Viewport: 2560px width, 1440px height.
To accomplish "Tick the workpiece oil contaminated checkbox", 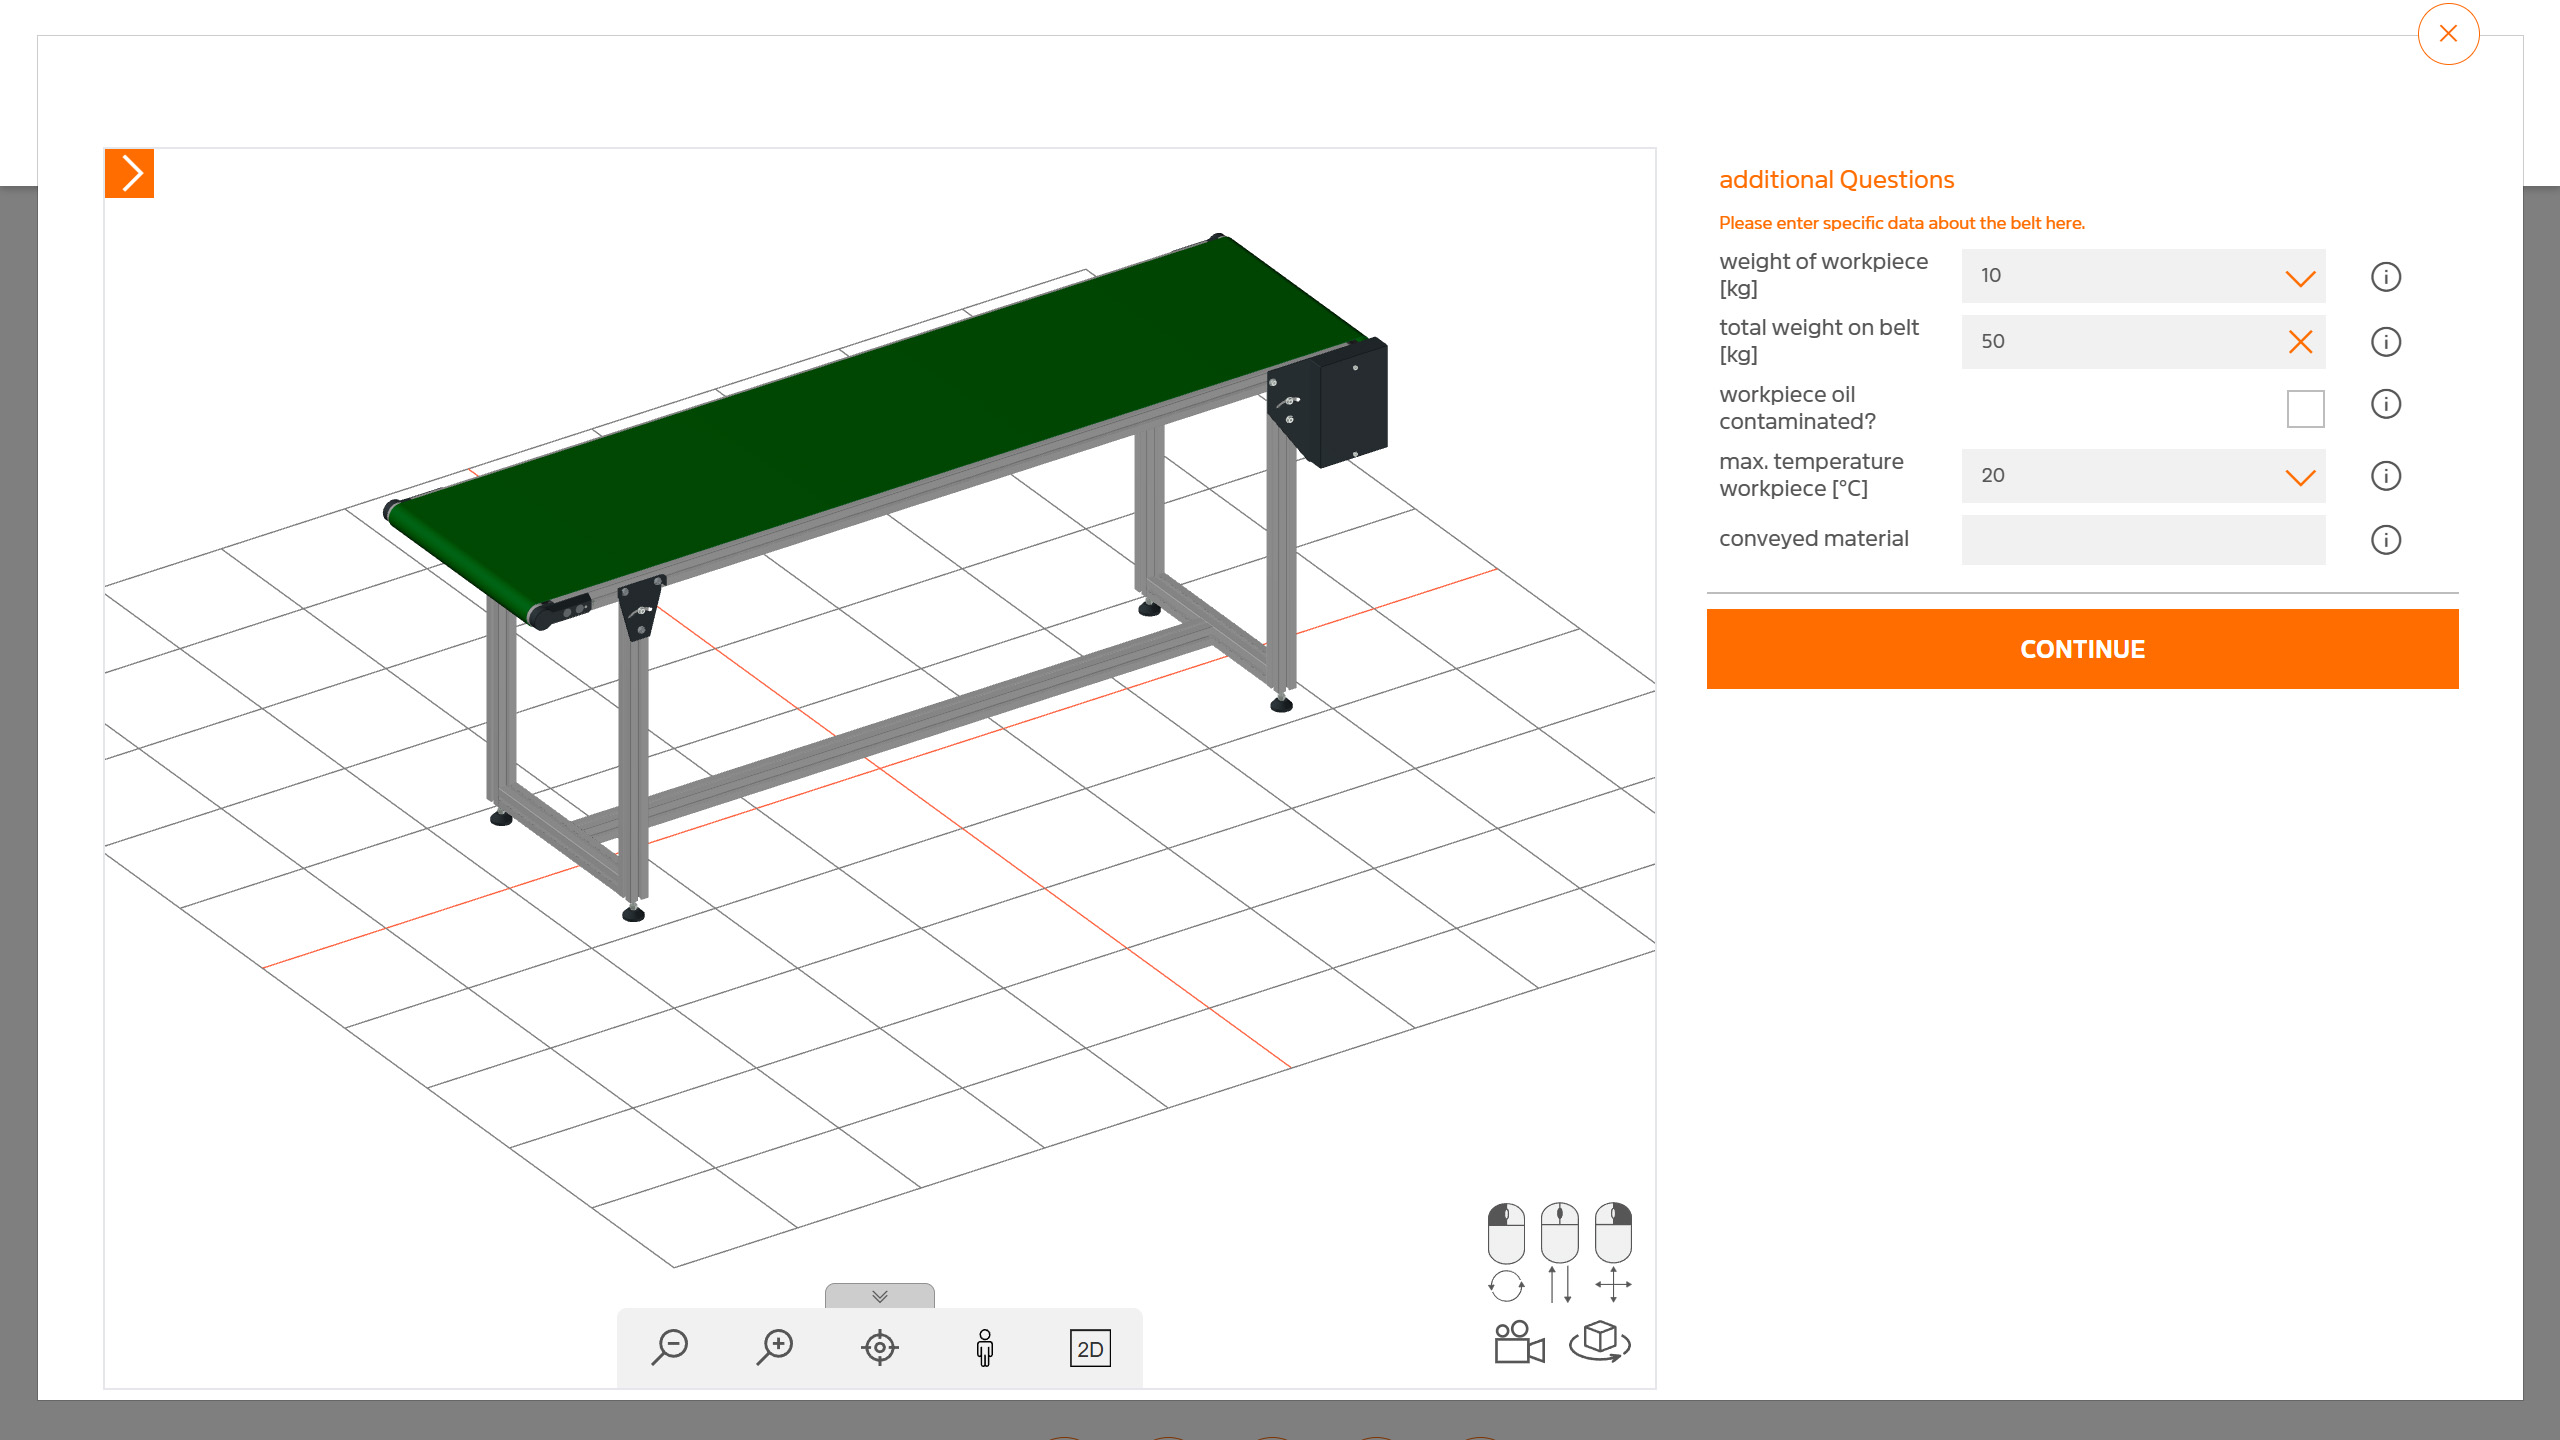I will coord(2305,408).
